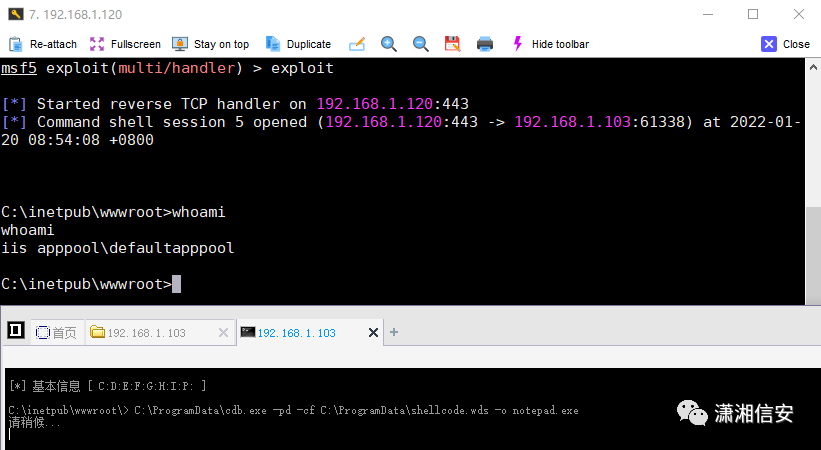Click the Re-attach toolbar button
Image resolution: width=821 pixels, height=450 pixels.
43,44
